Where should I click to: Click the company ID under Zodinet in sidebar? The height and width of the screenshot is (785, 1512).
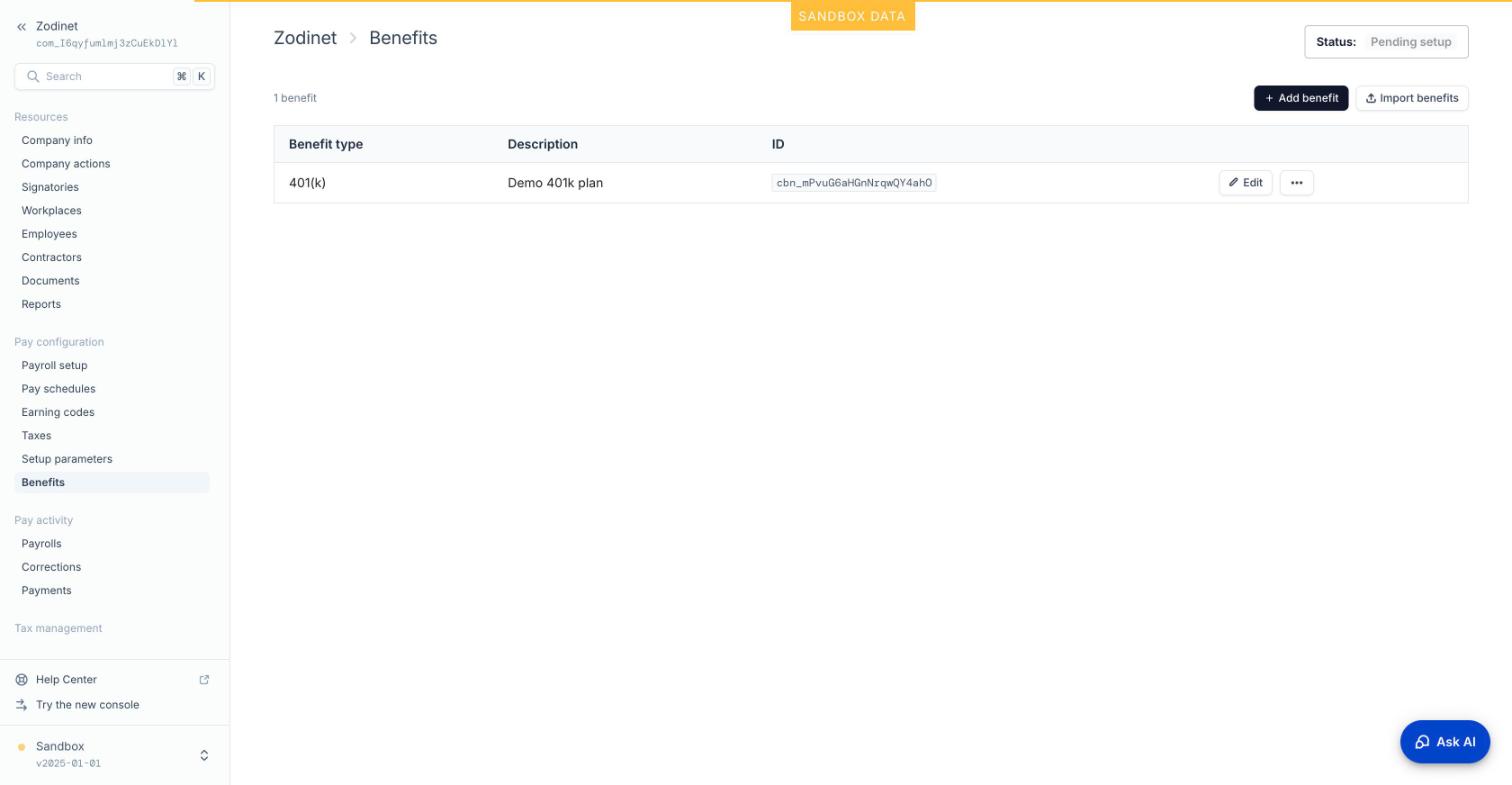click(107, 44)
